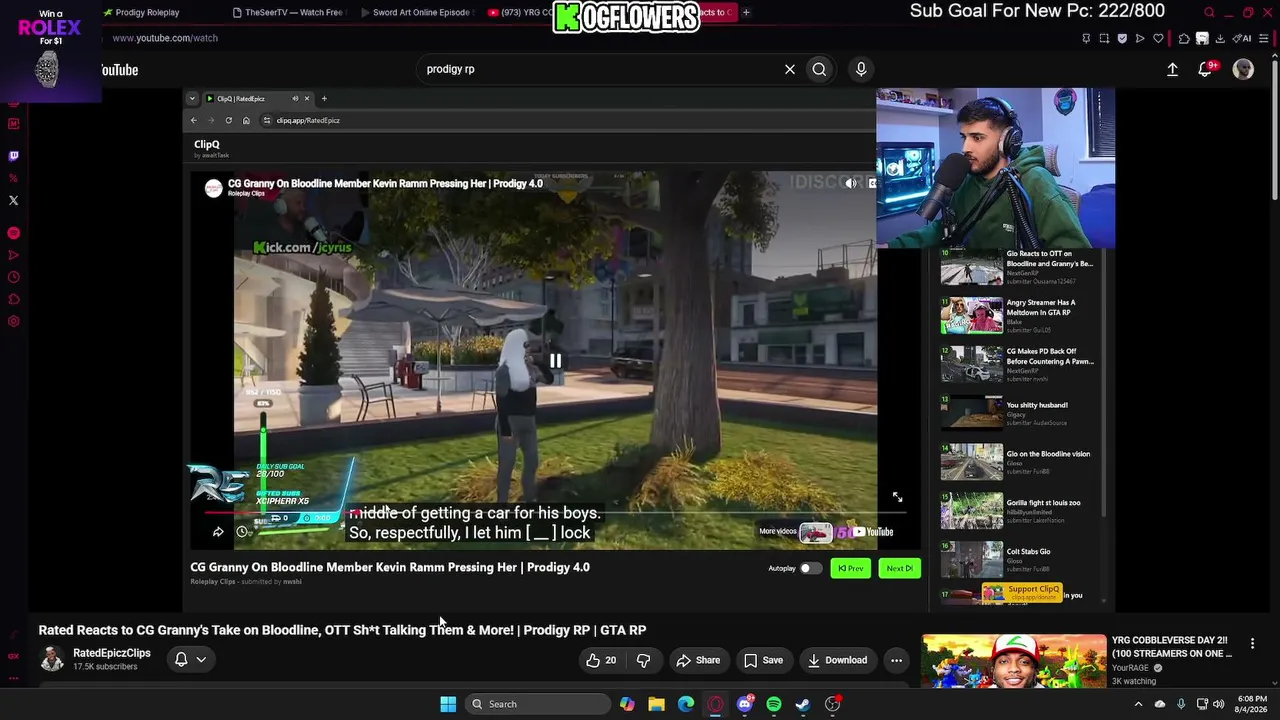
Task: Open more actions ellipsis under video
Action: point(896,660)
